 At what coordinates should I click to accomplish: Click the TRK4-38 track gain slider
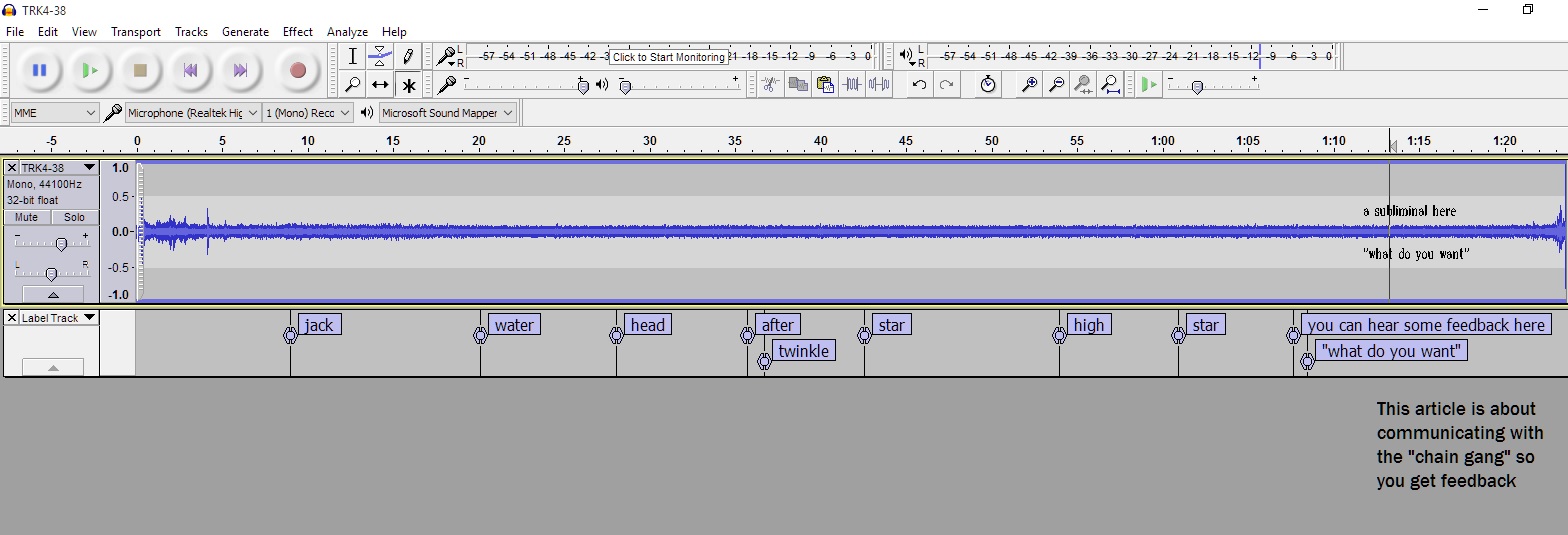coord(61,244)
